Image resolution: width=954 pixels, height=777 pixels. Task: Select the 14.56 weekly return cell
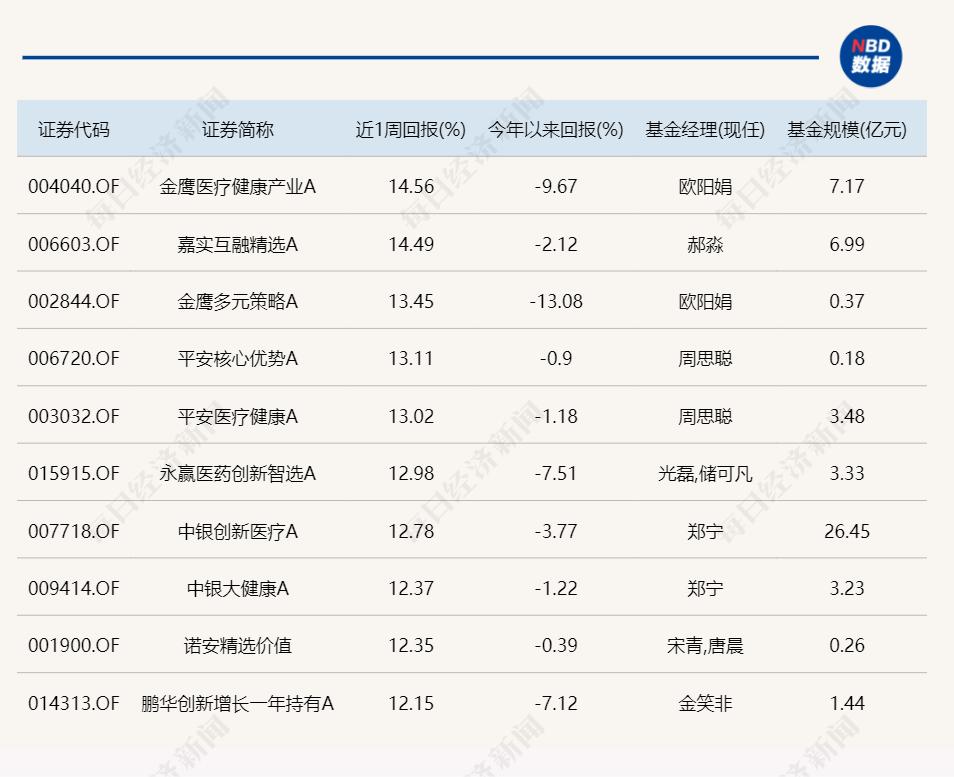tap(411, 187)
